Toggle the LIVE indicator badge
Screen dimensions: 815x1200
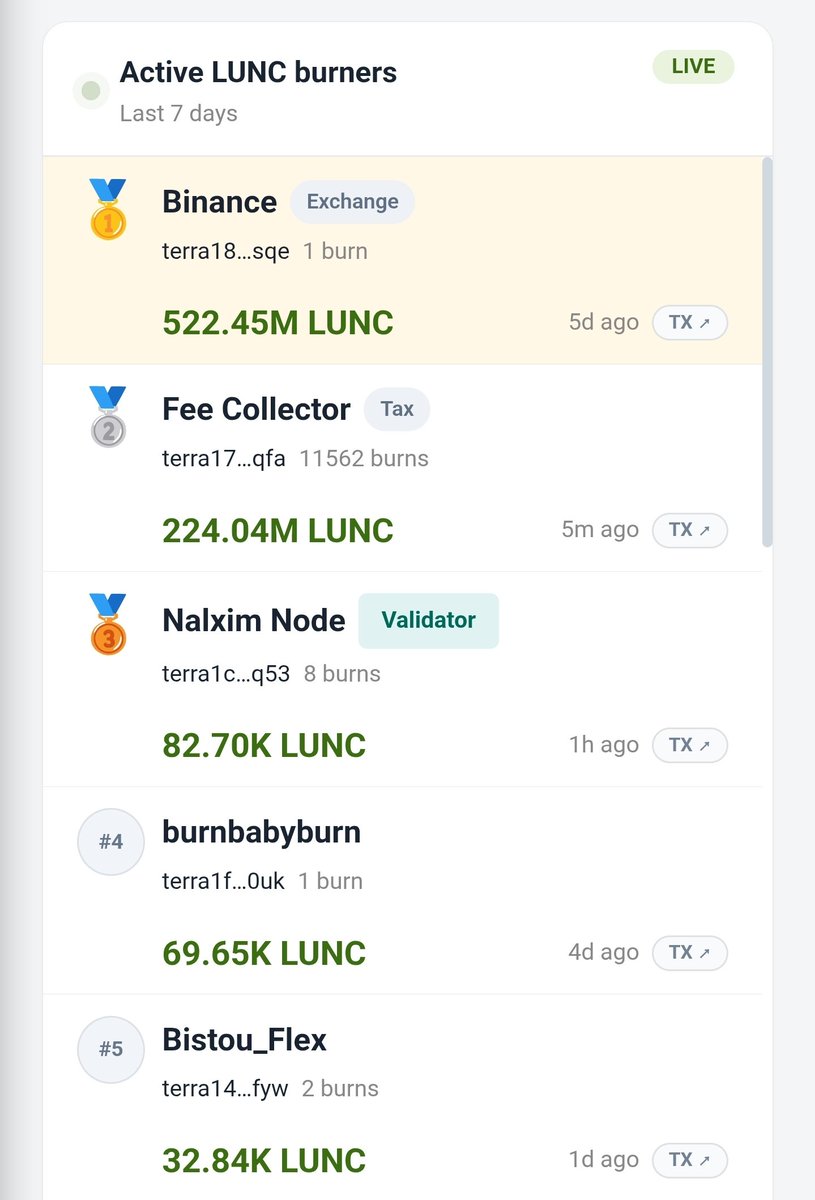[x=693, y=66]
